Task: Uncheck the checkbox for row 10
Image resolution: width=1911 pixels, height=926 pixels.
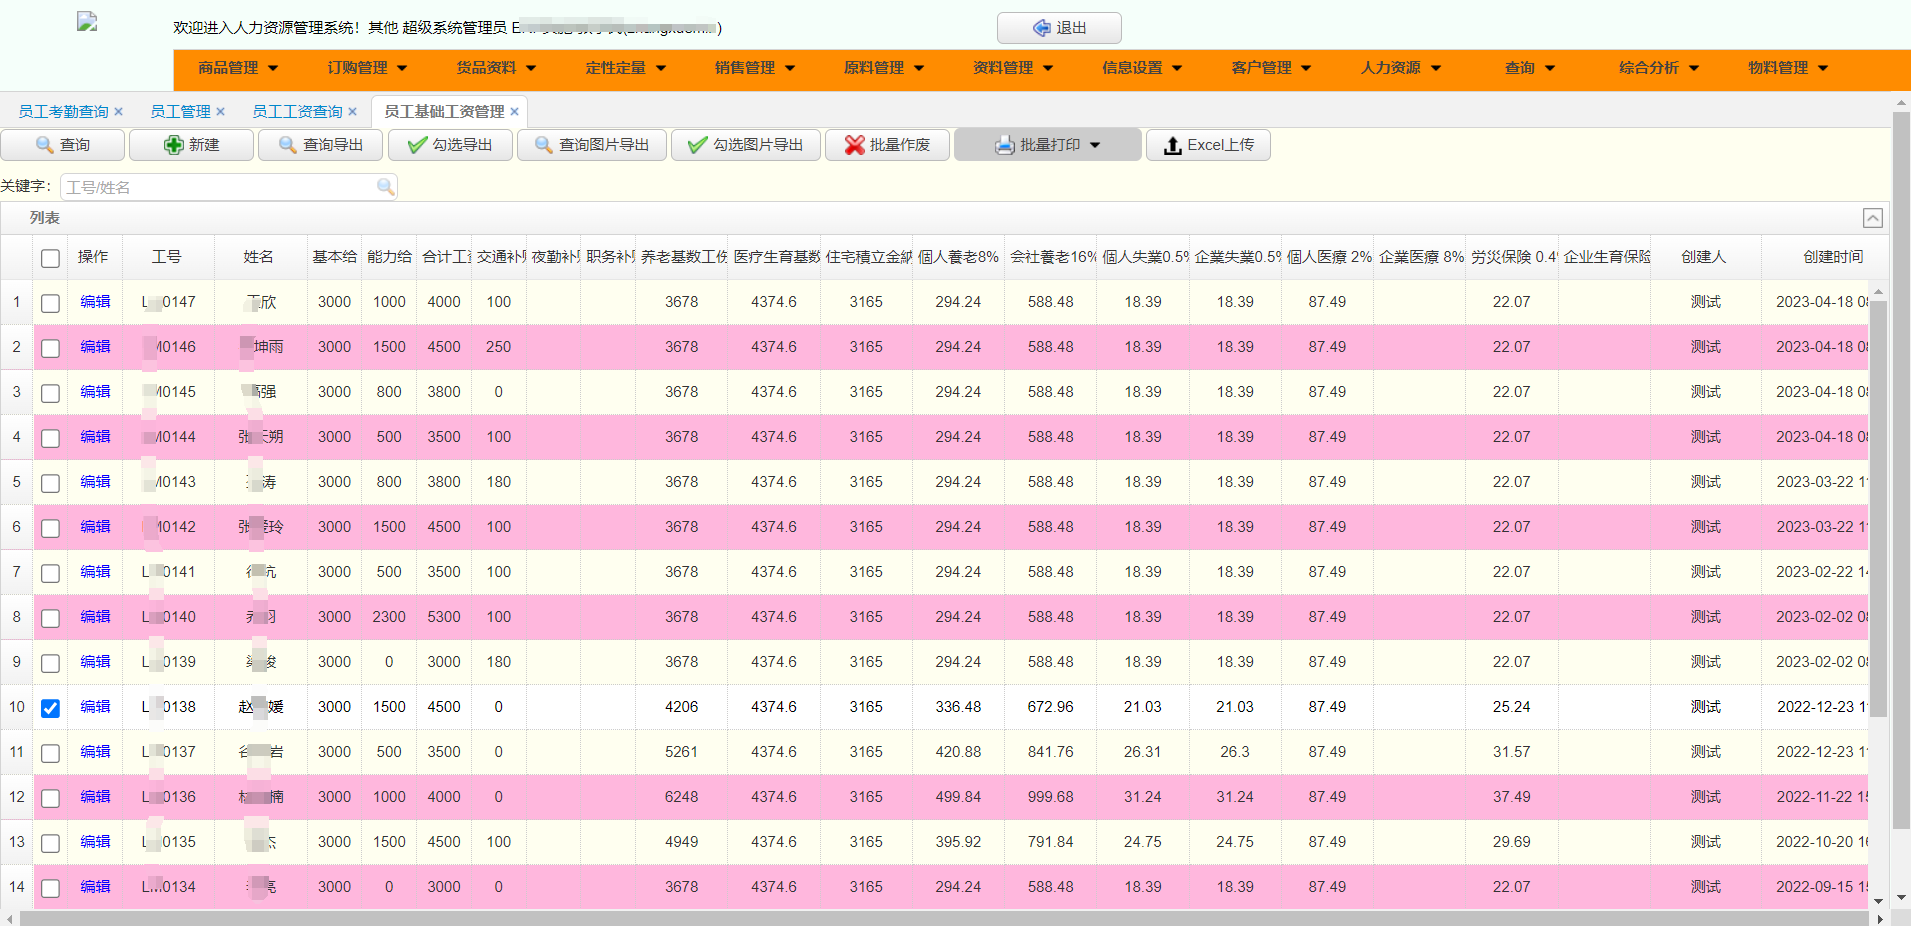Action: coord(50,708)
